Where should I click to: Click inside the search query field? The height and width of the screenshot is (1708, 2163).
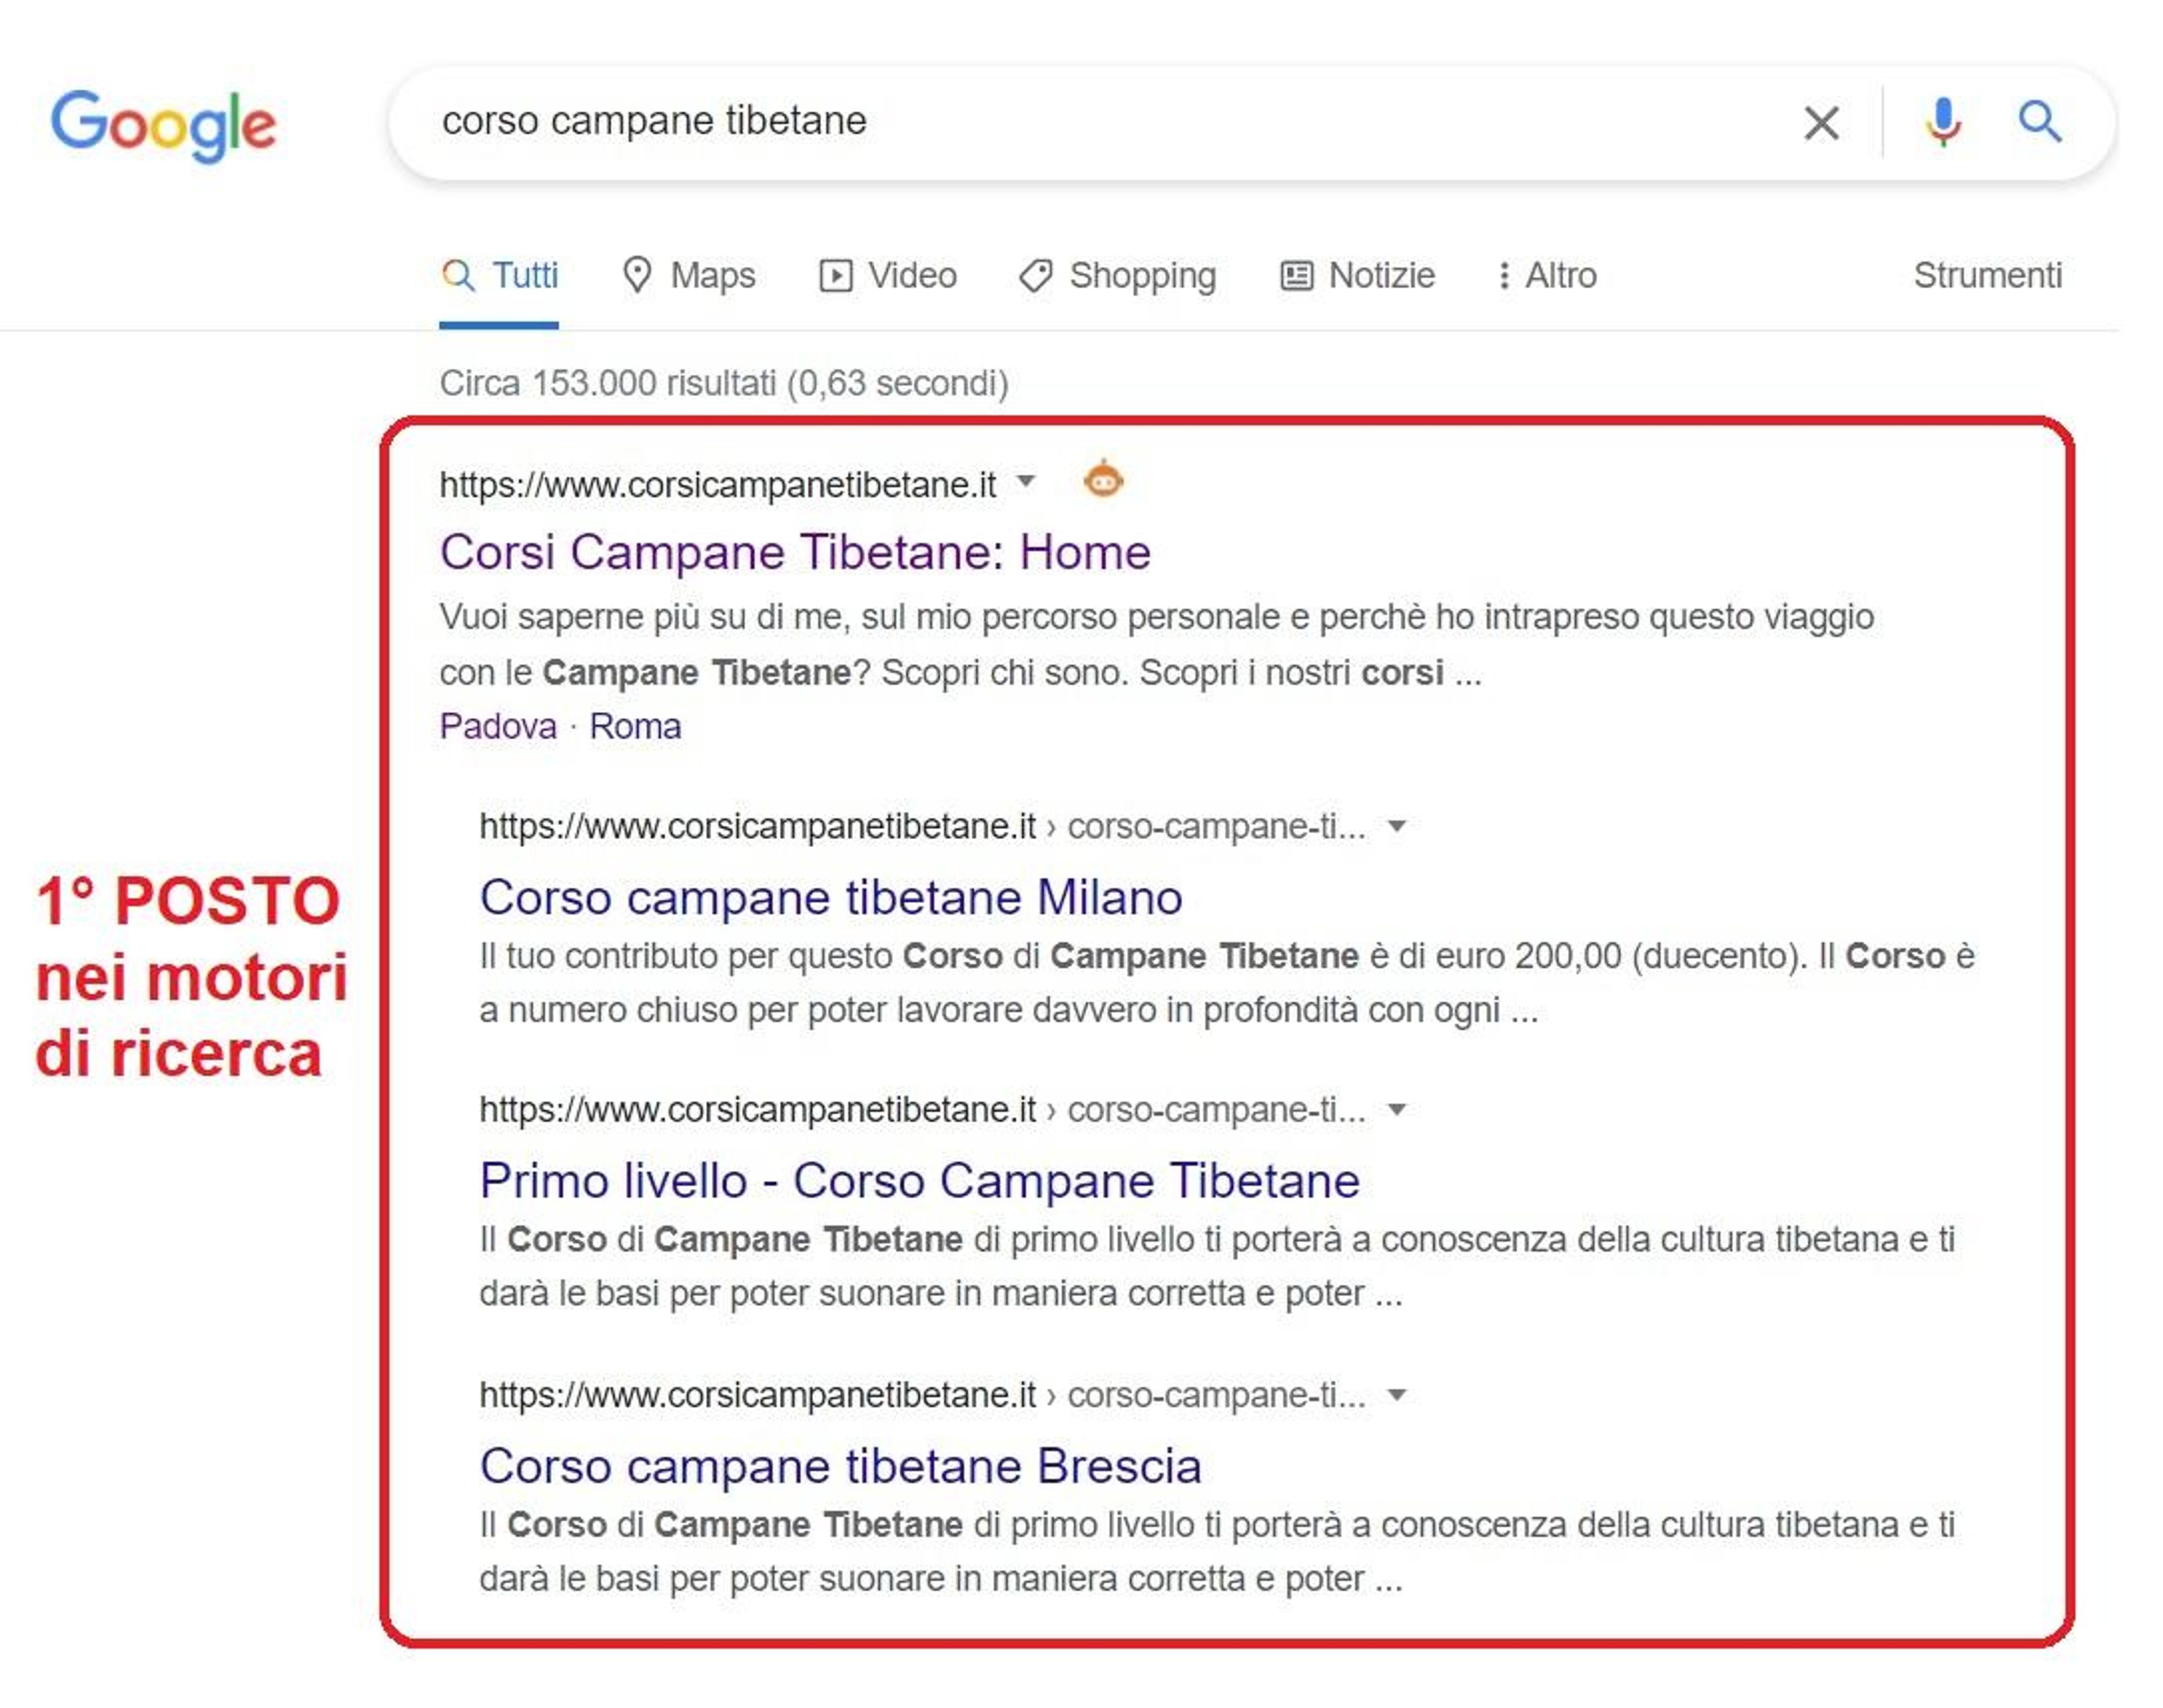click(x=1100, y=122)
